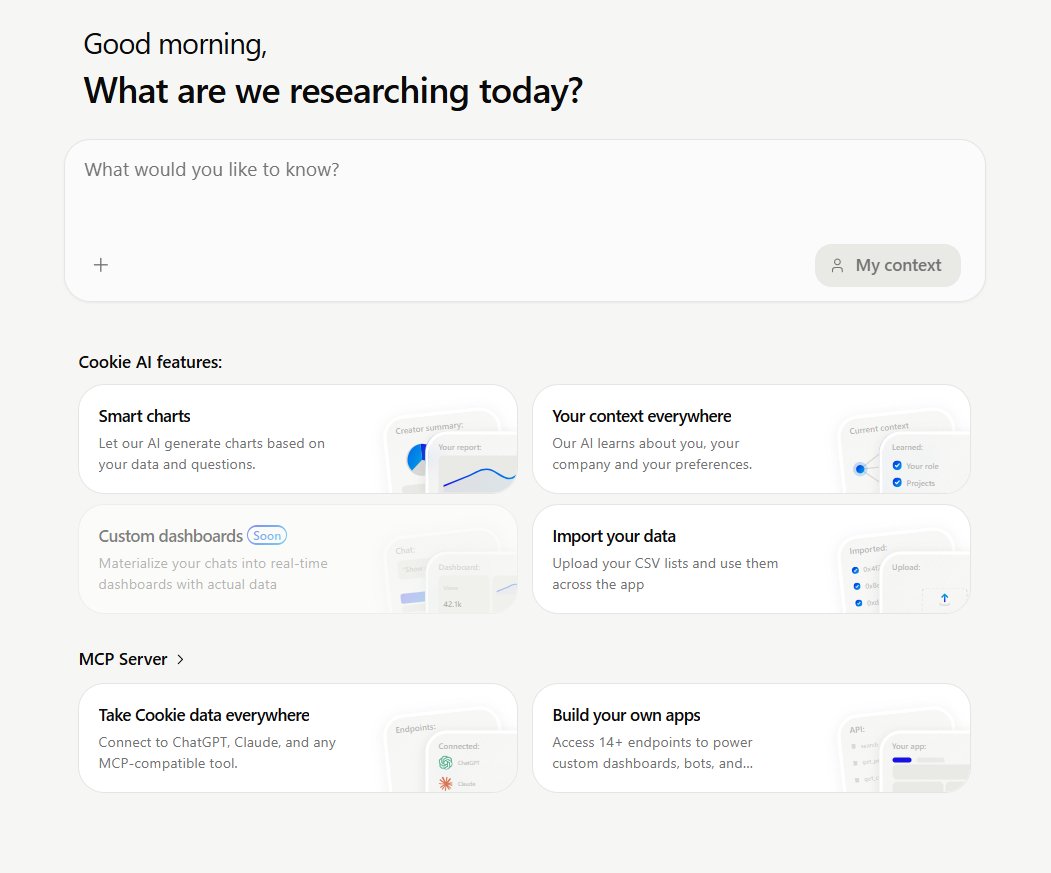Click 'What are we researching today?' headline
1051x873 pixels.
pos(333,91)
